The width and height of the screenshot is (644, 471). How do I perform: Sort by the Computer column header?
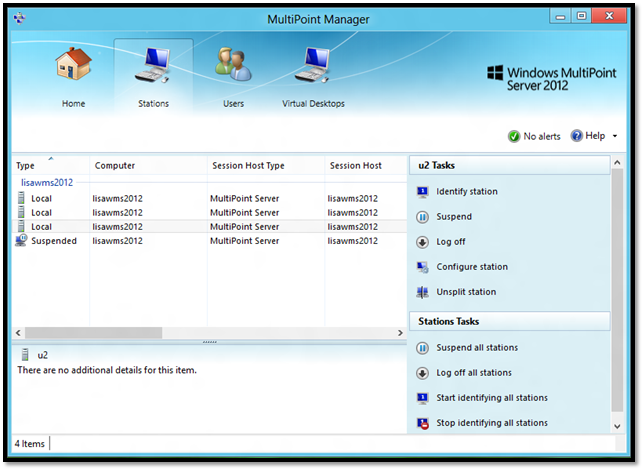click(148, 165)
